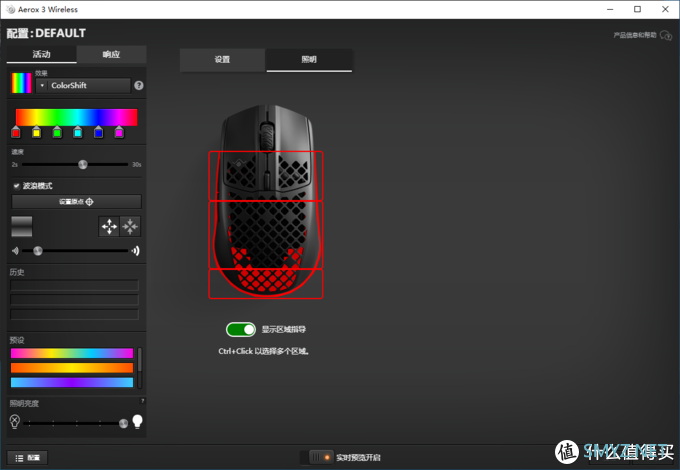Select the third empty history slot

point(75,314)
